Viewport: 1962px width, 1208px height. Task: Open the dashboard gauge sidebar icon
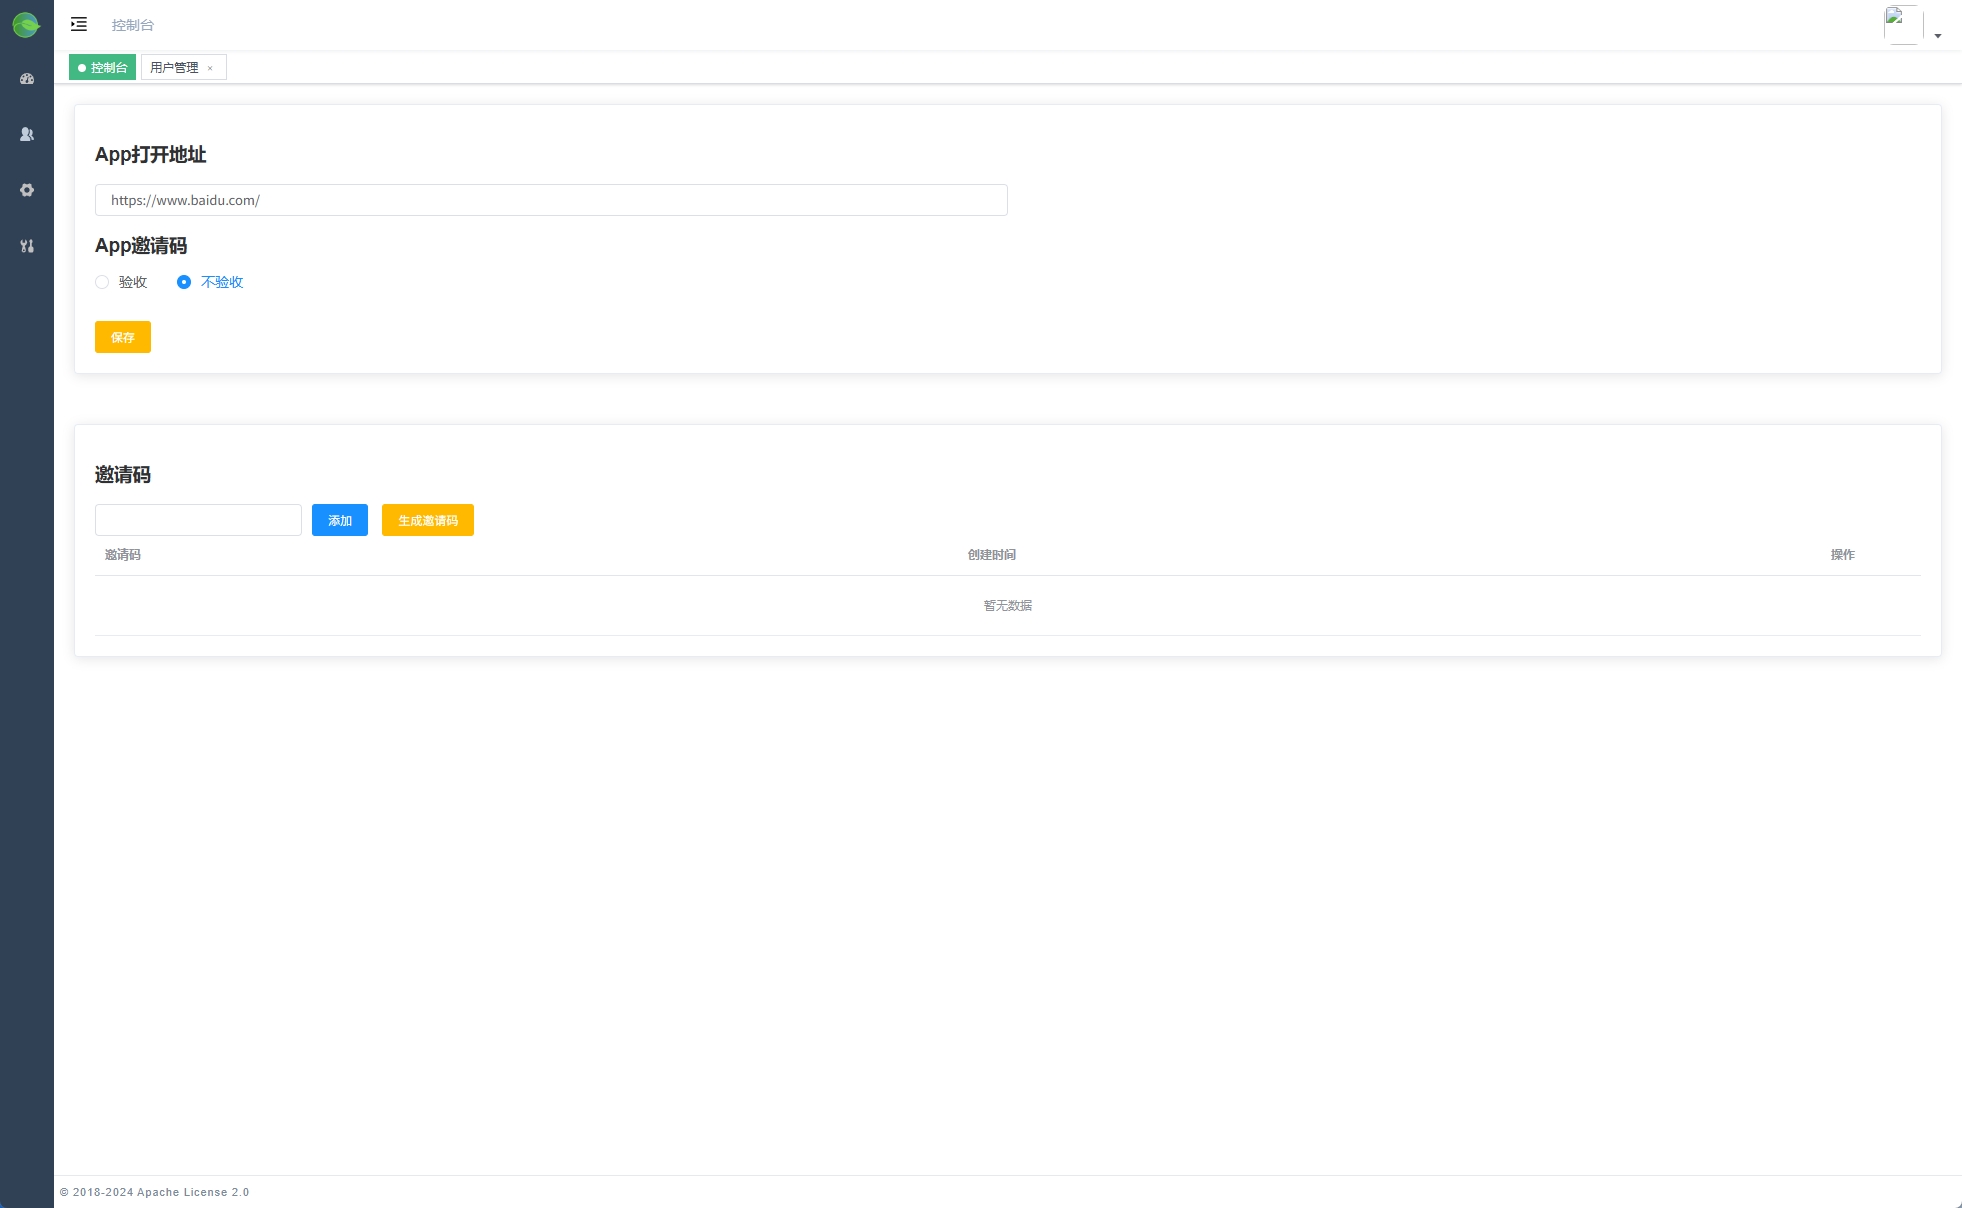tap(27, 79)
